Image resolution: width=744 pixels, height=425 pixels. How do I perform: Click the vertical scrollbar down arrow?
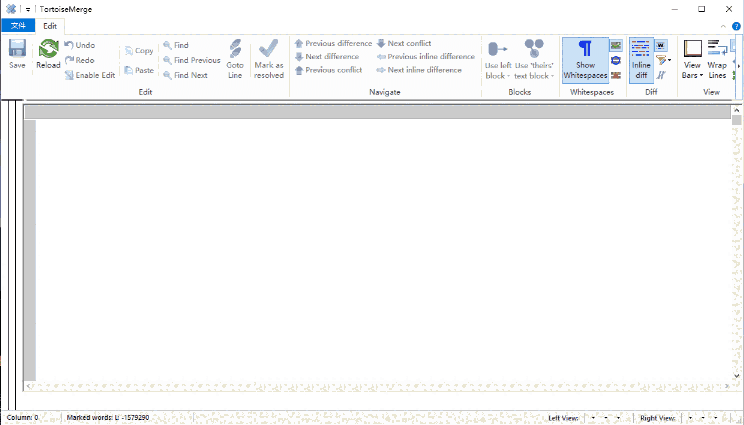736,376
